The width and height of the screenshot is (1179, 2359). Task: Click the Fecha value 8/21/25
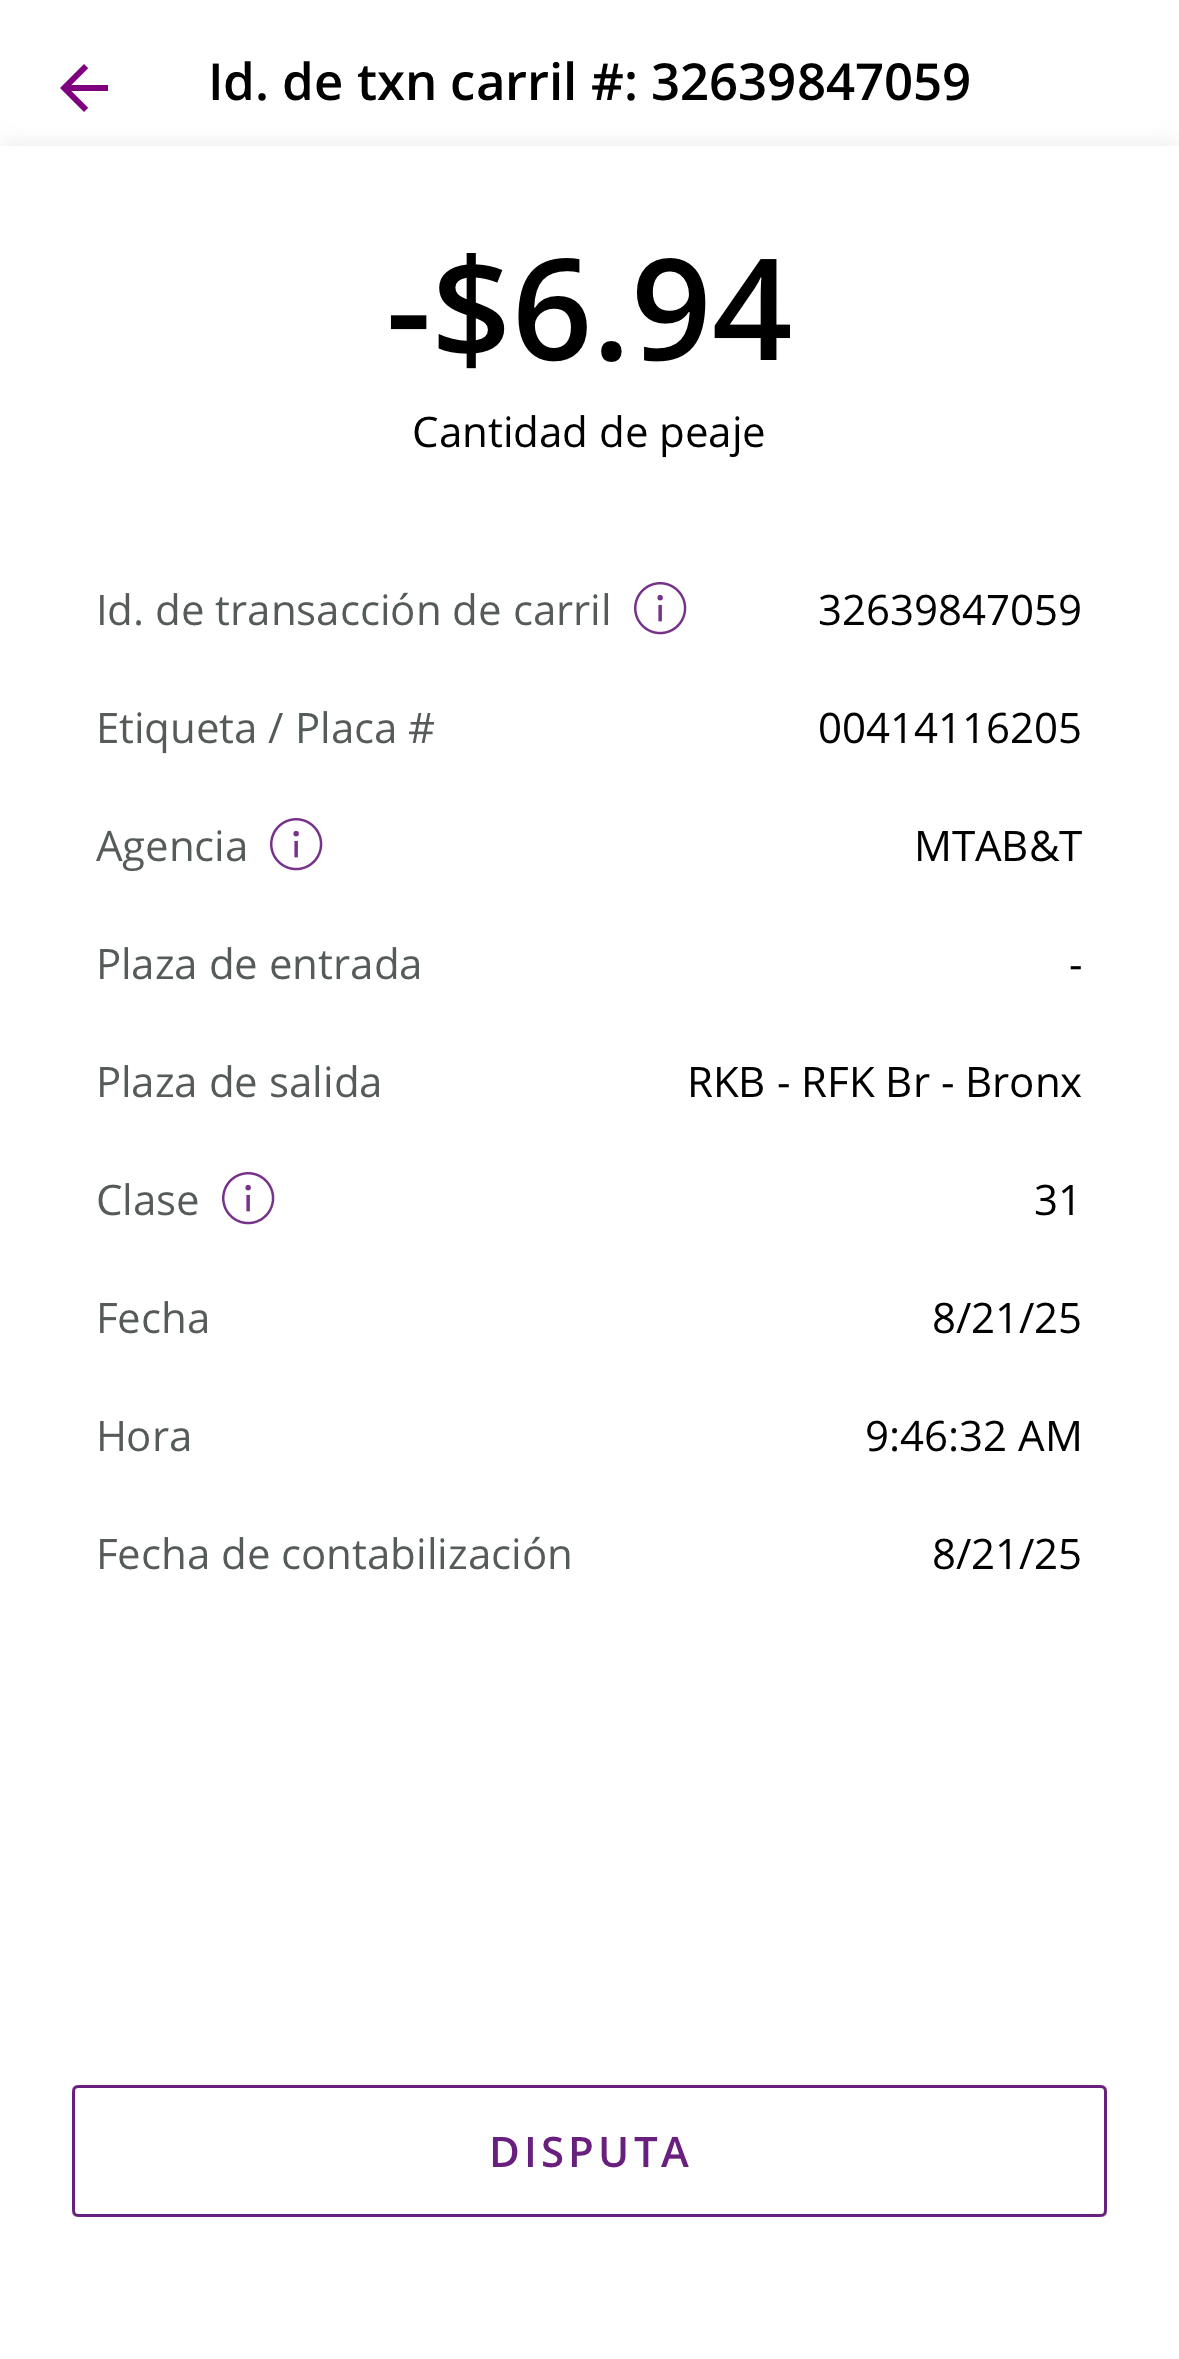[1006, 1319]
